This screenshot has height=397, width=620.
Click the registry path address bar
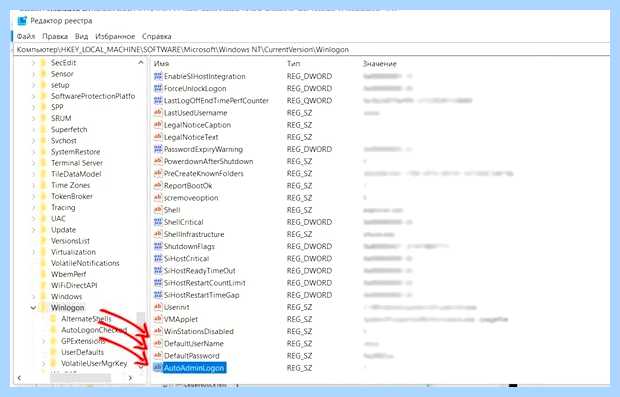click(312, 49)
